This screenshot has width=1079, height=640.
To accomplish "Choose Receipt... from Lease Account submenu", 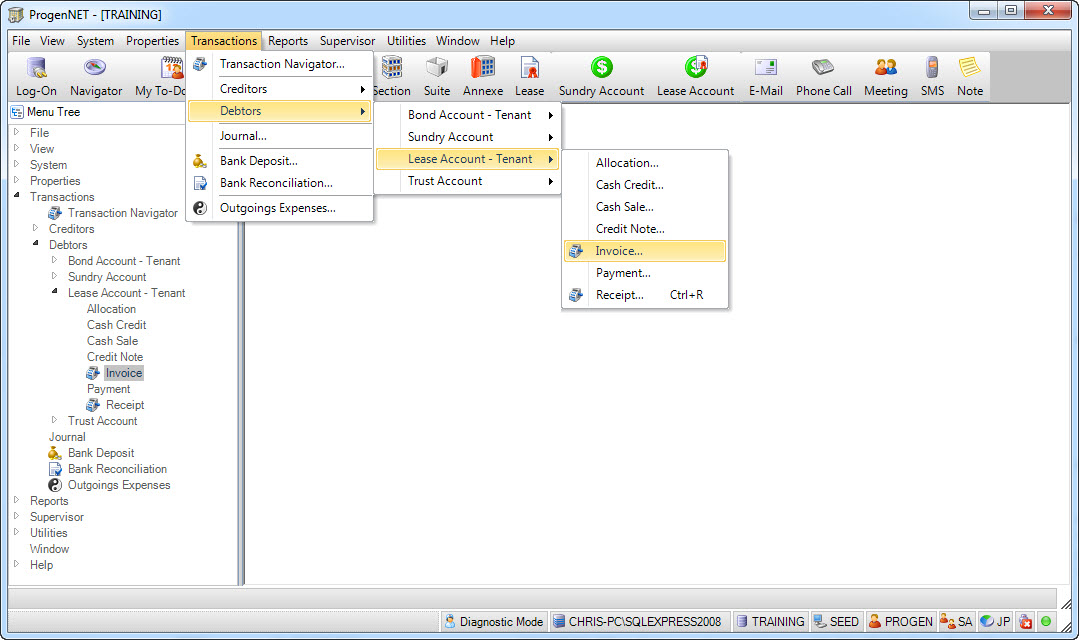I will coord(644,295).
